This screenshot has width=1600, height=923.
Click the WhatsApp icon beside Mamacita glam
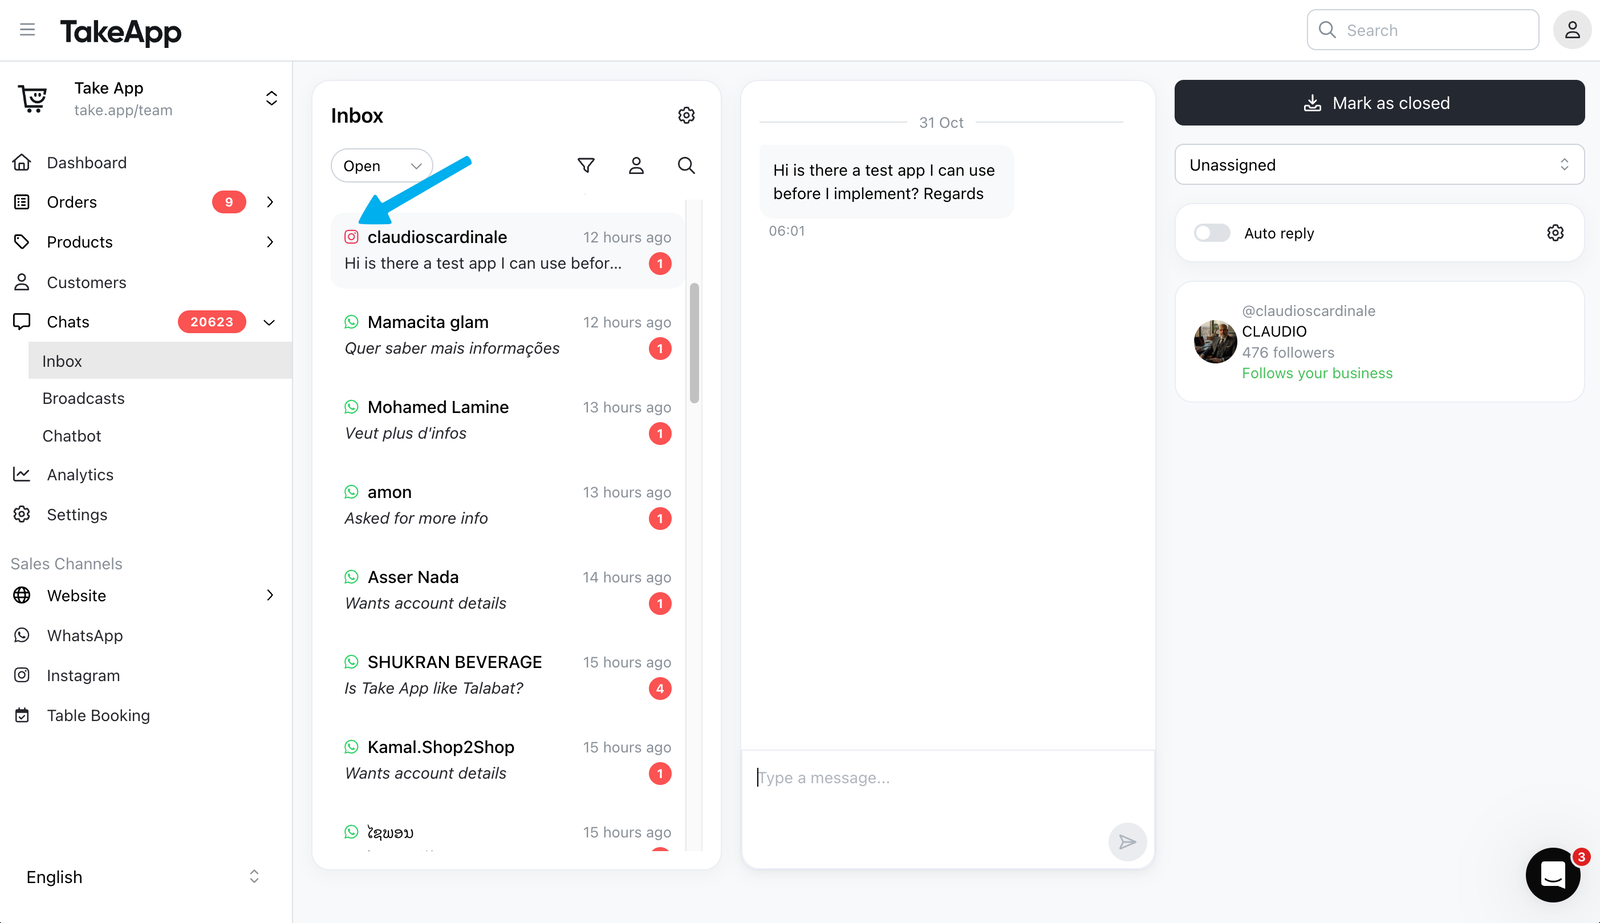coord(352,322)
